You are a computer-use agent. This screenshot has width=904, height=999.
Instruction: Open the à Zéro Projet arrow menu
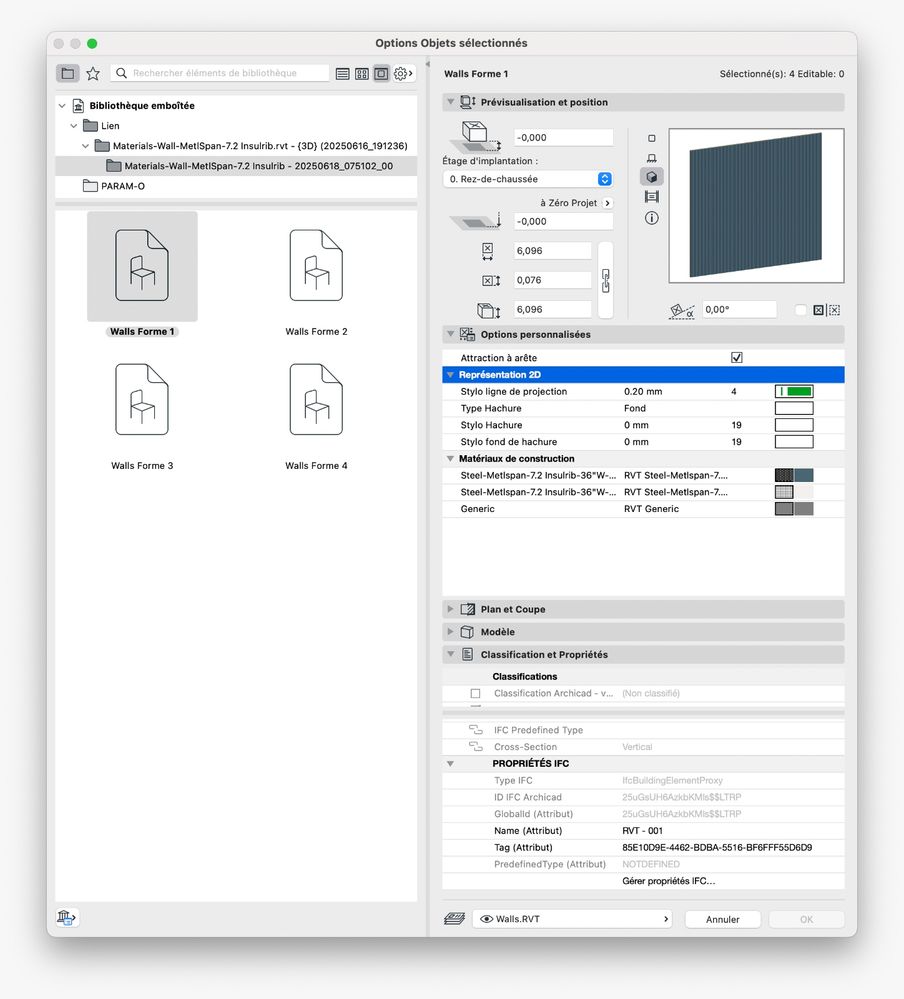click(607, 203)
